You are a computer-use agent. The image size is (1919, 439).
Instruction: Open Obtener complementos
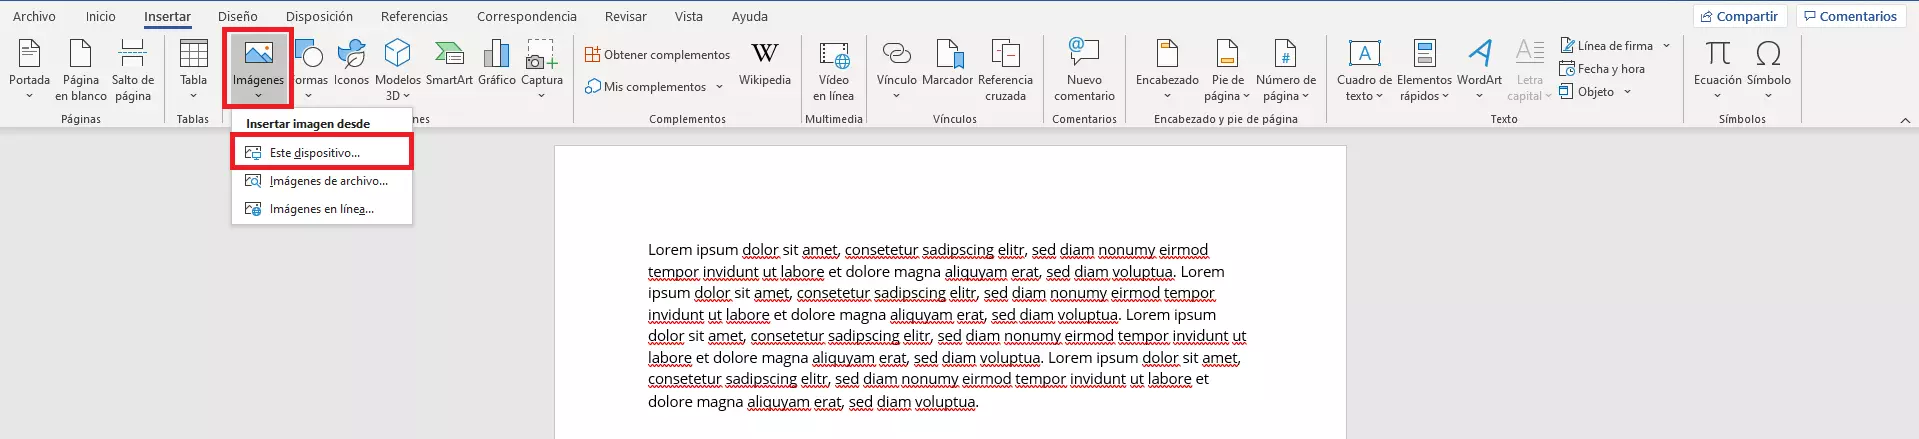click(657, 55)
